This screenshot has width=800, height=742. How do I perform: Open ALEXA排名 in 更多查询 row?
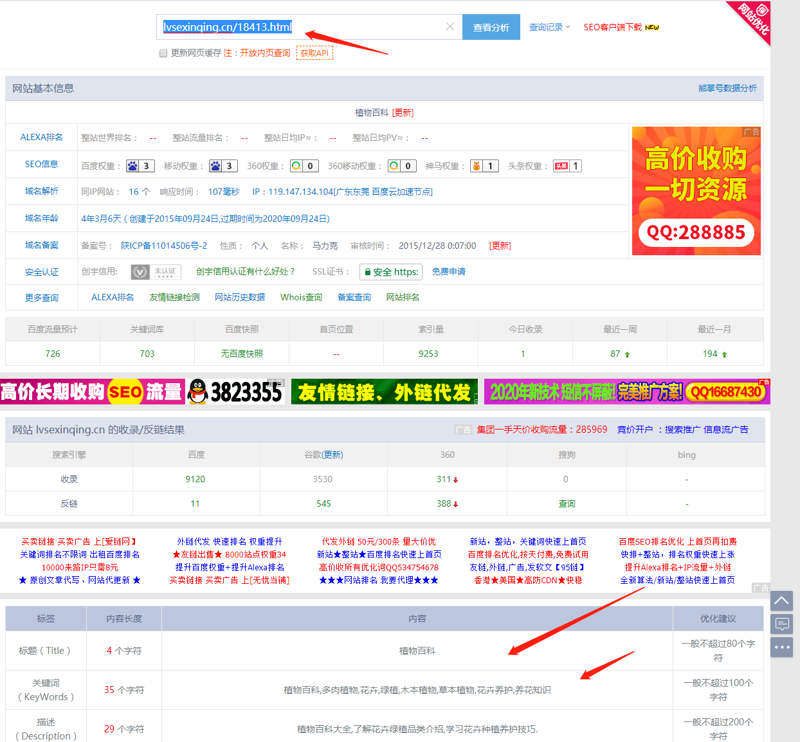click(112, 298)
